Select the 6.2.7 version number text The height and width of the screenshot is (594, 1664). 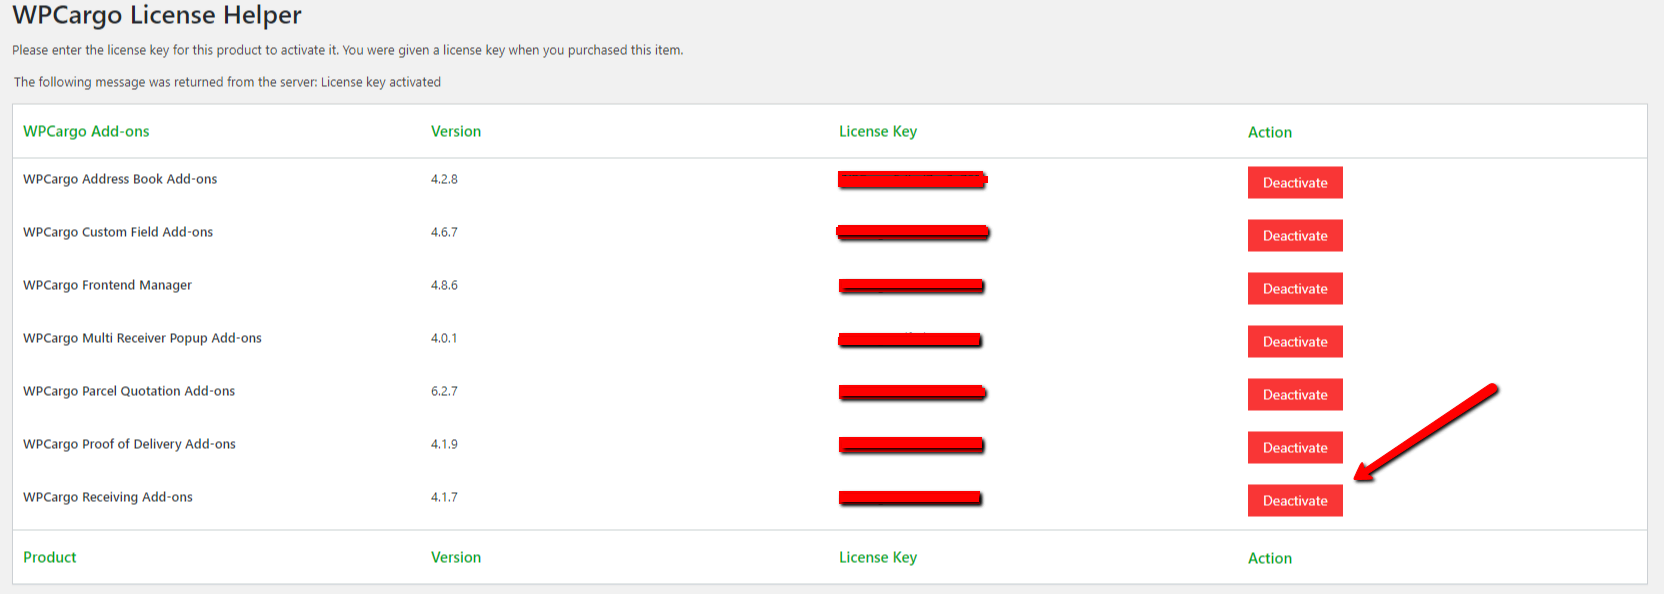[444, 391]
